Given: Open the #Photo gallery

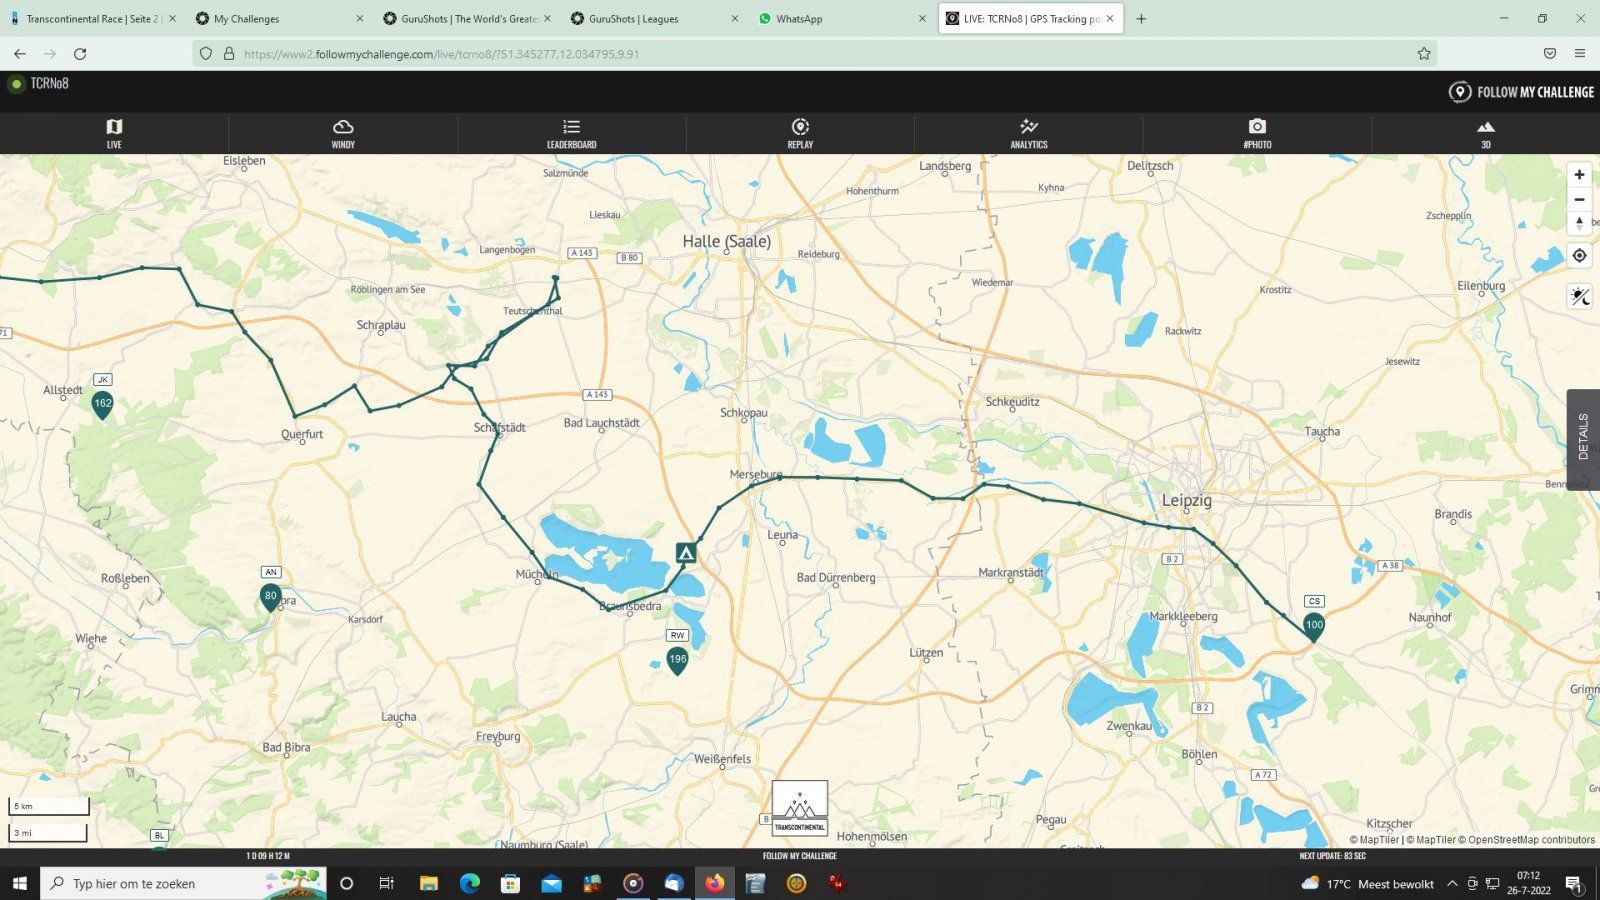Looking at the screenshot, I should [x=1257, y=133].
